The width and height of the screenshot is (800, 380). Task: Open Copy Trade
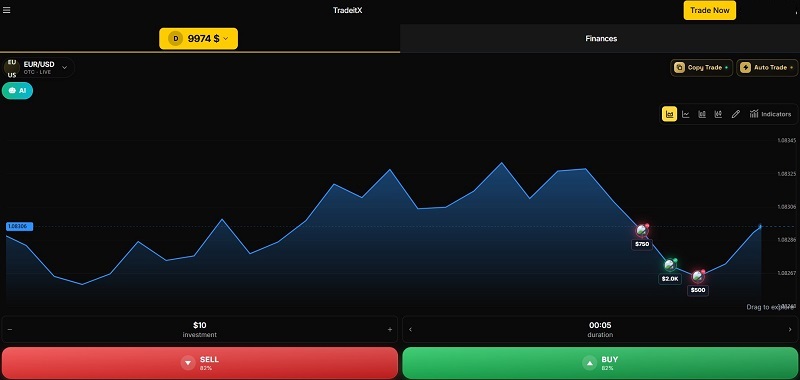[702, 67]
